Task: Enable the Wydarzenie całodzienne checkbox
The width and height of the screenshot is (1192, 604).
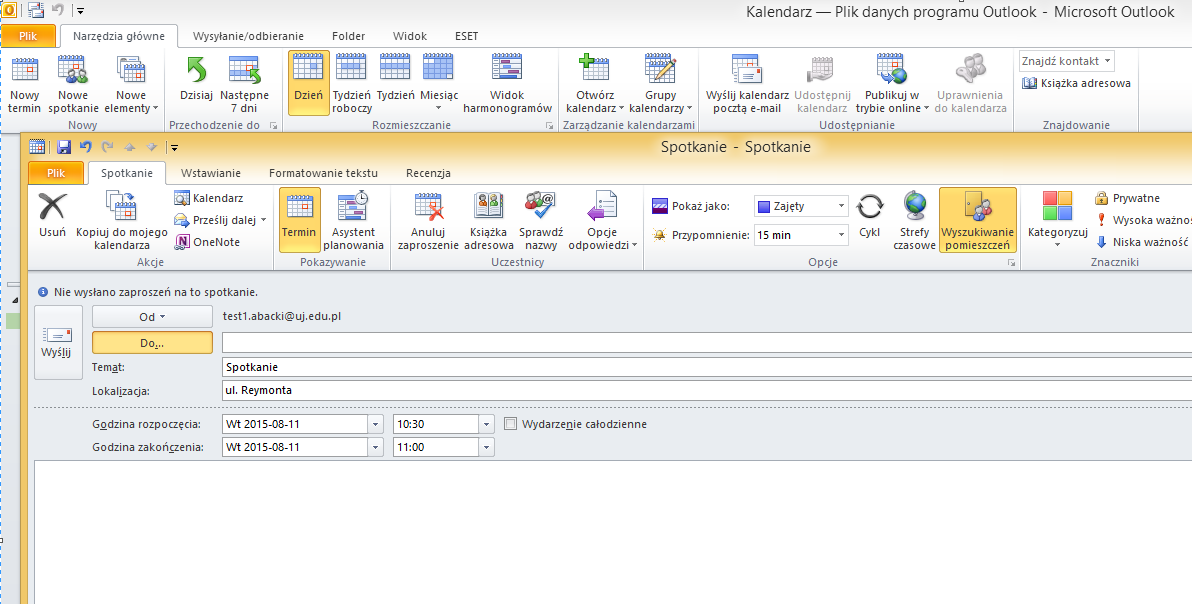Action: 510,424
